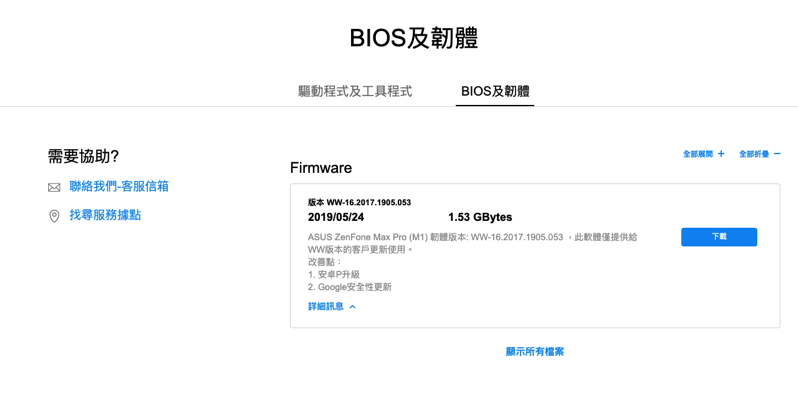Click the Firmware section heading
Screen dimensions: 798x405
tap(321, 168)
